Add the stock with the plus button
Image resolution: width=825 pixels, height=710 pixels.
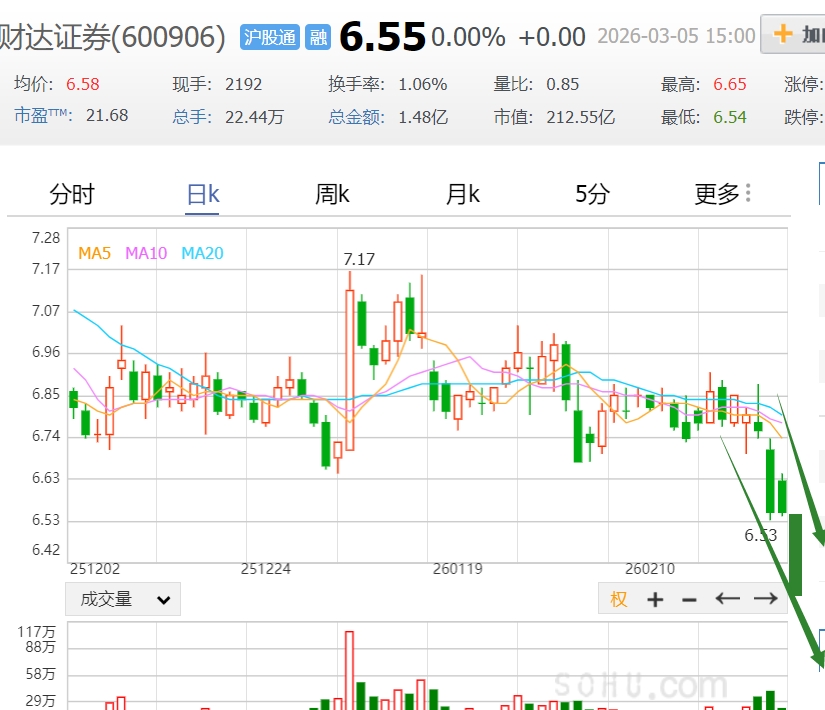[793, 34]
